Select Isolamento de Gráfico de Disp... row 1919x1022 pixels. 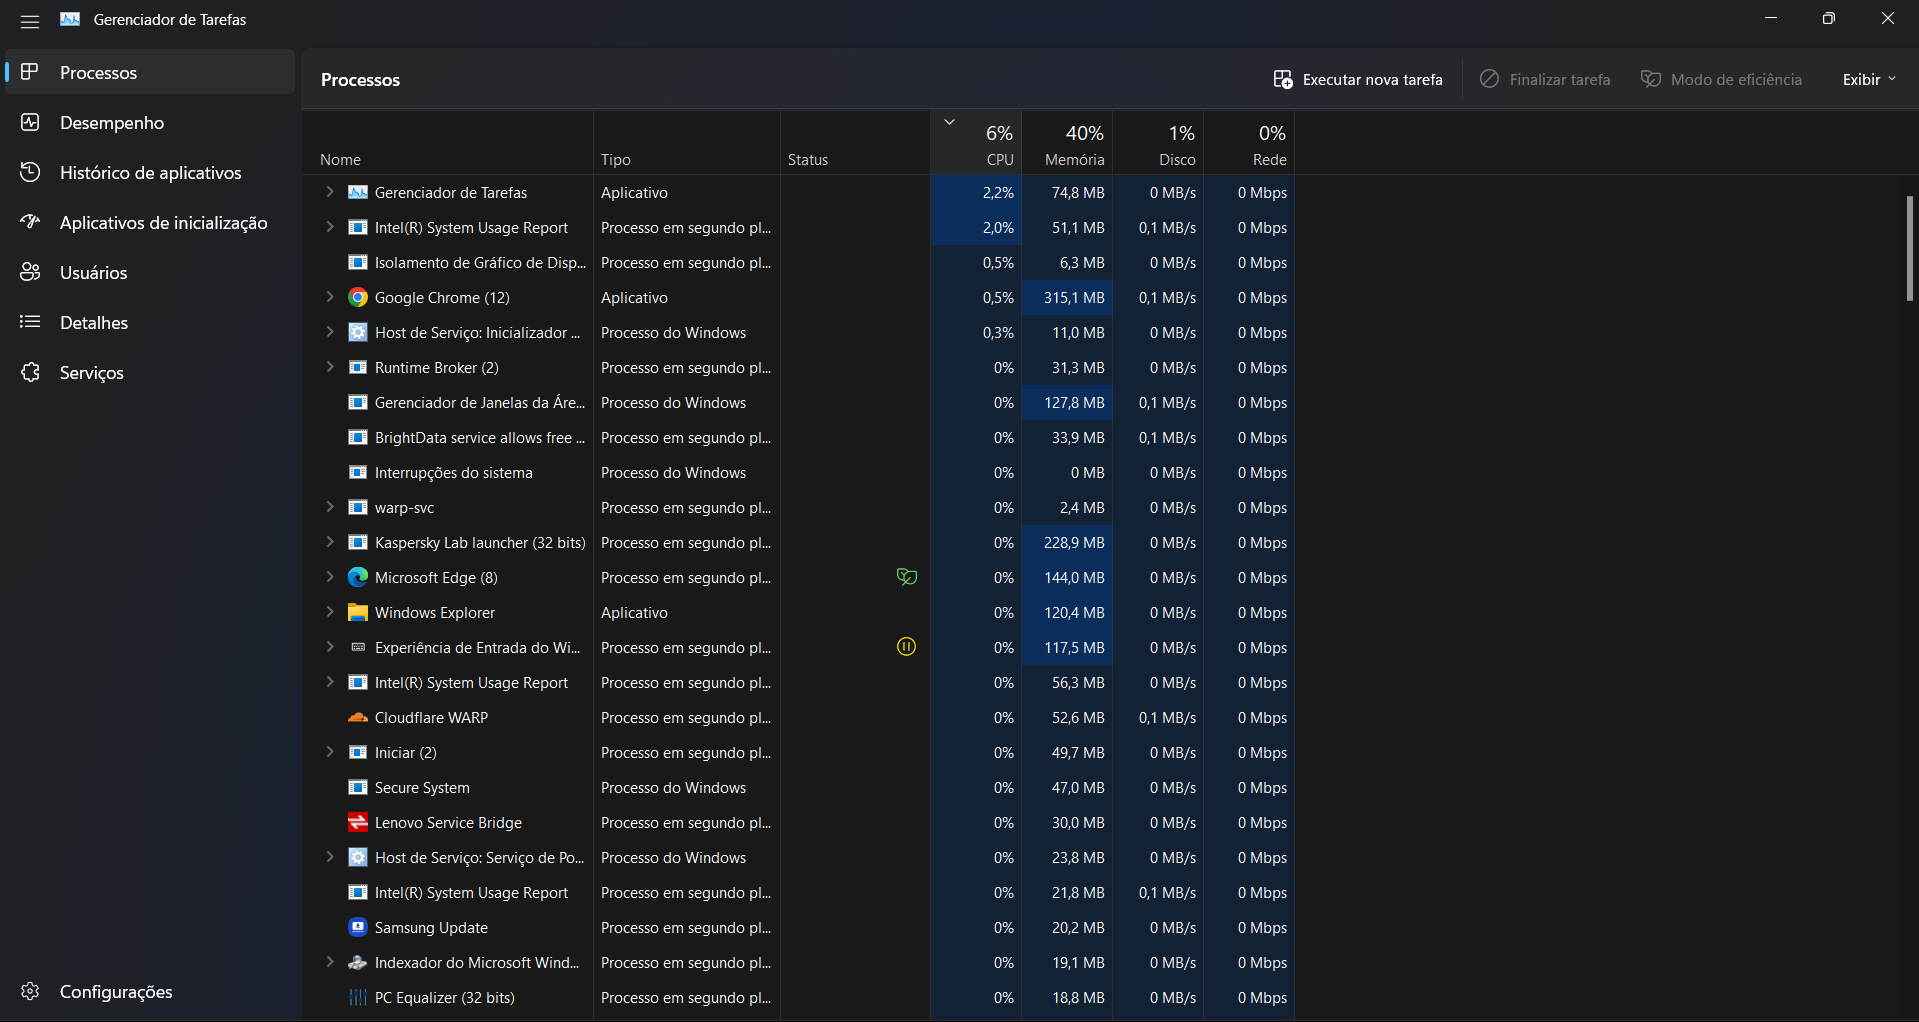point(799,263)
